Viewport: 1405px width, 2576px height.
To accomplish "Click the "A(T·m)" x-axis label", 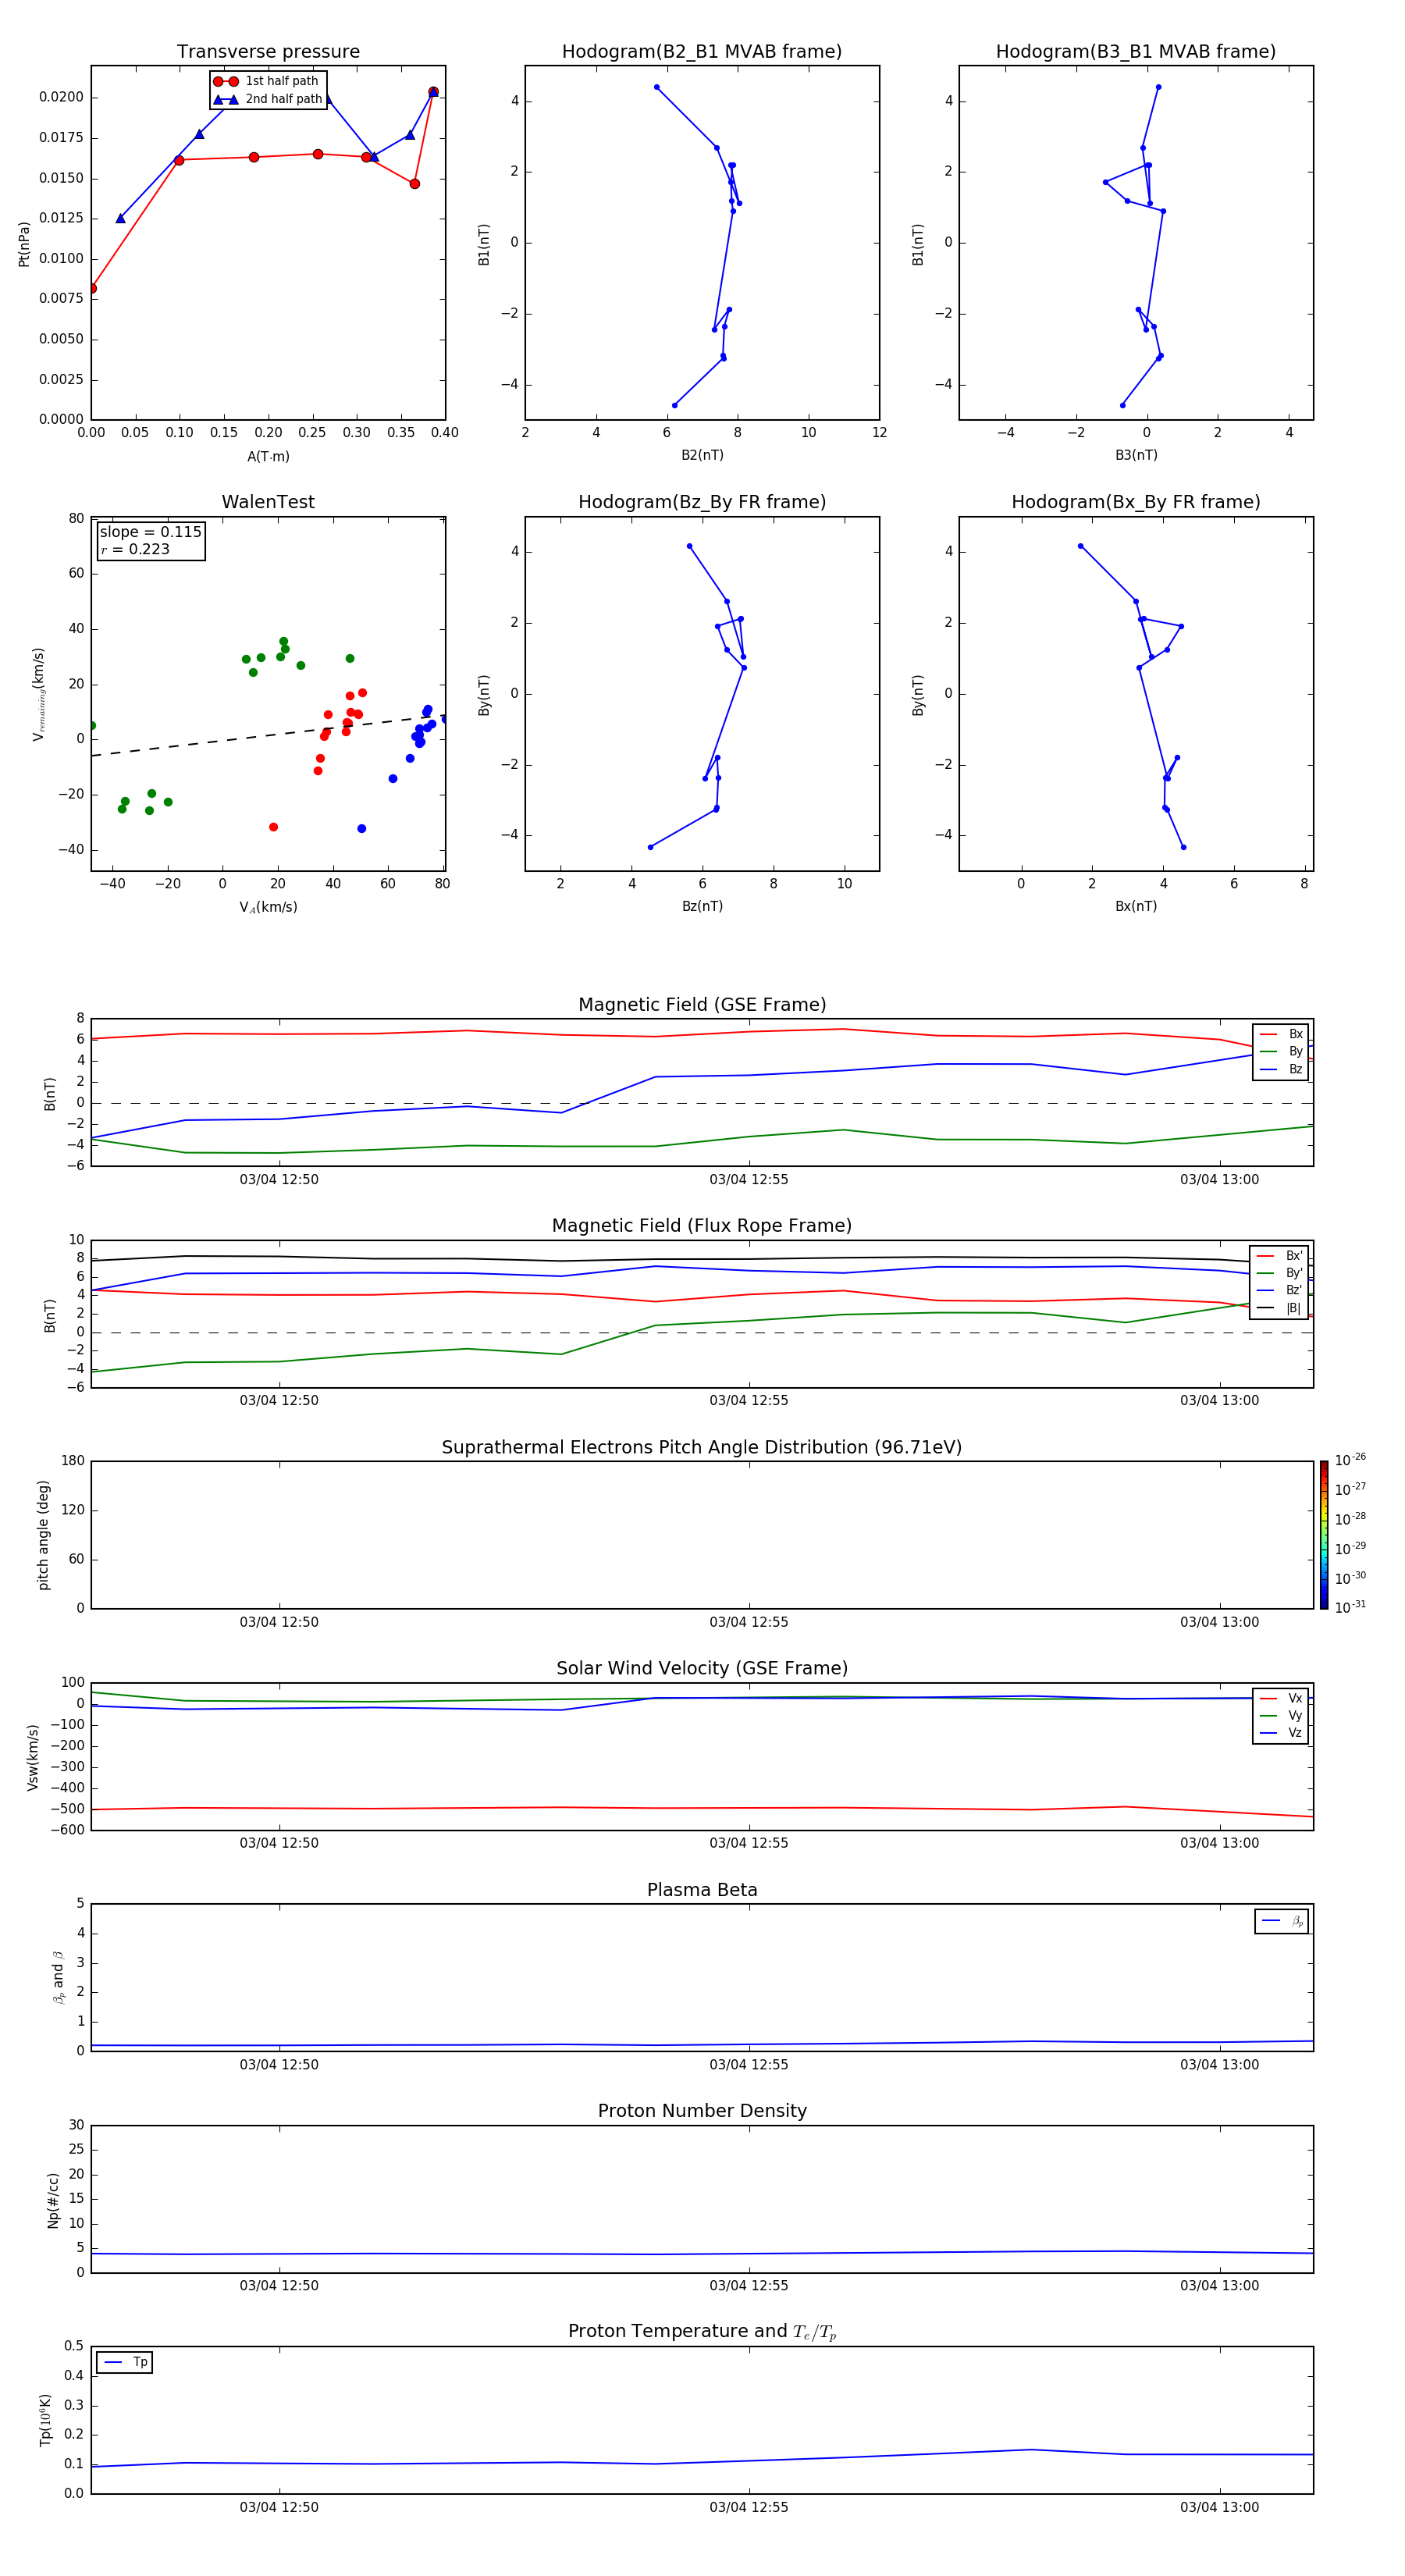I will coord(268,456).
